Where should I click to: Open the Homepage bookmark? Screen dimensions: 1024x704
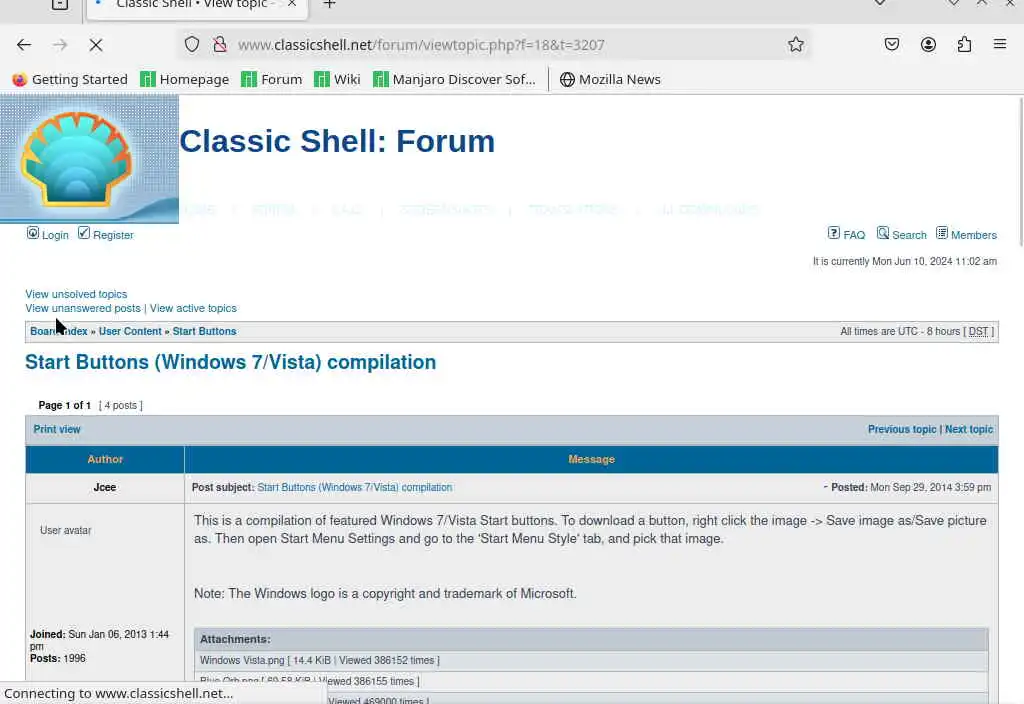pyautogui.click(x=185, y=79)
